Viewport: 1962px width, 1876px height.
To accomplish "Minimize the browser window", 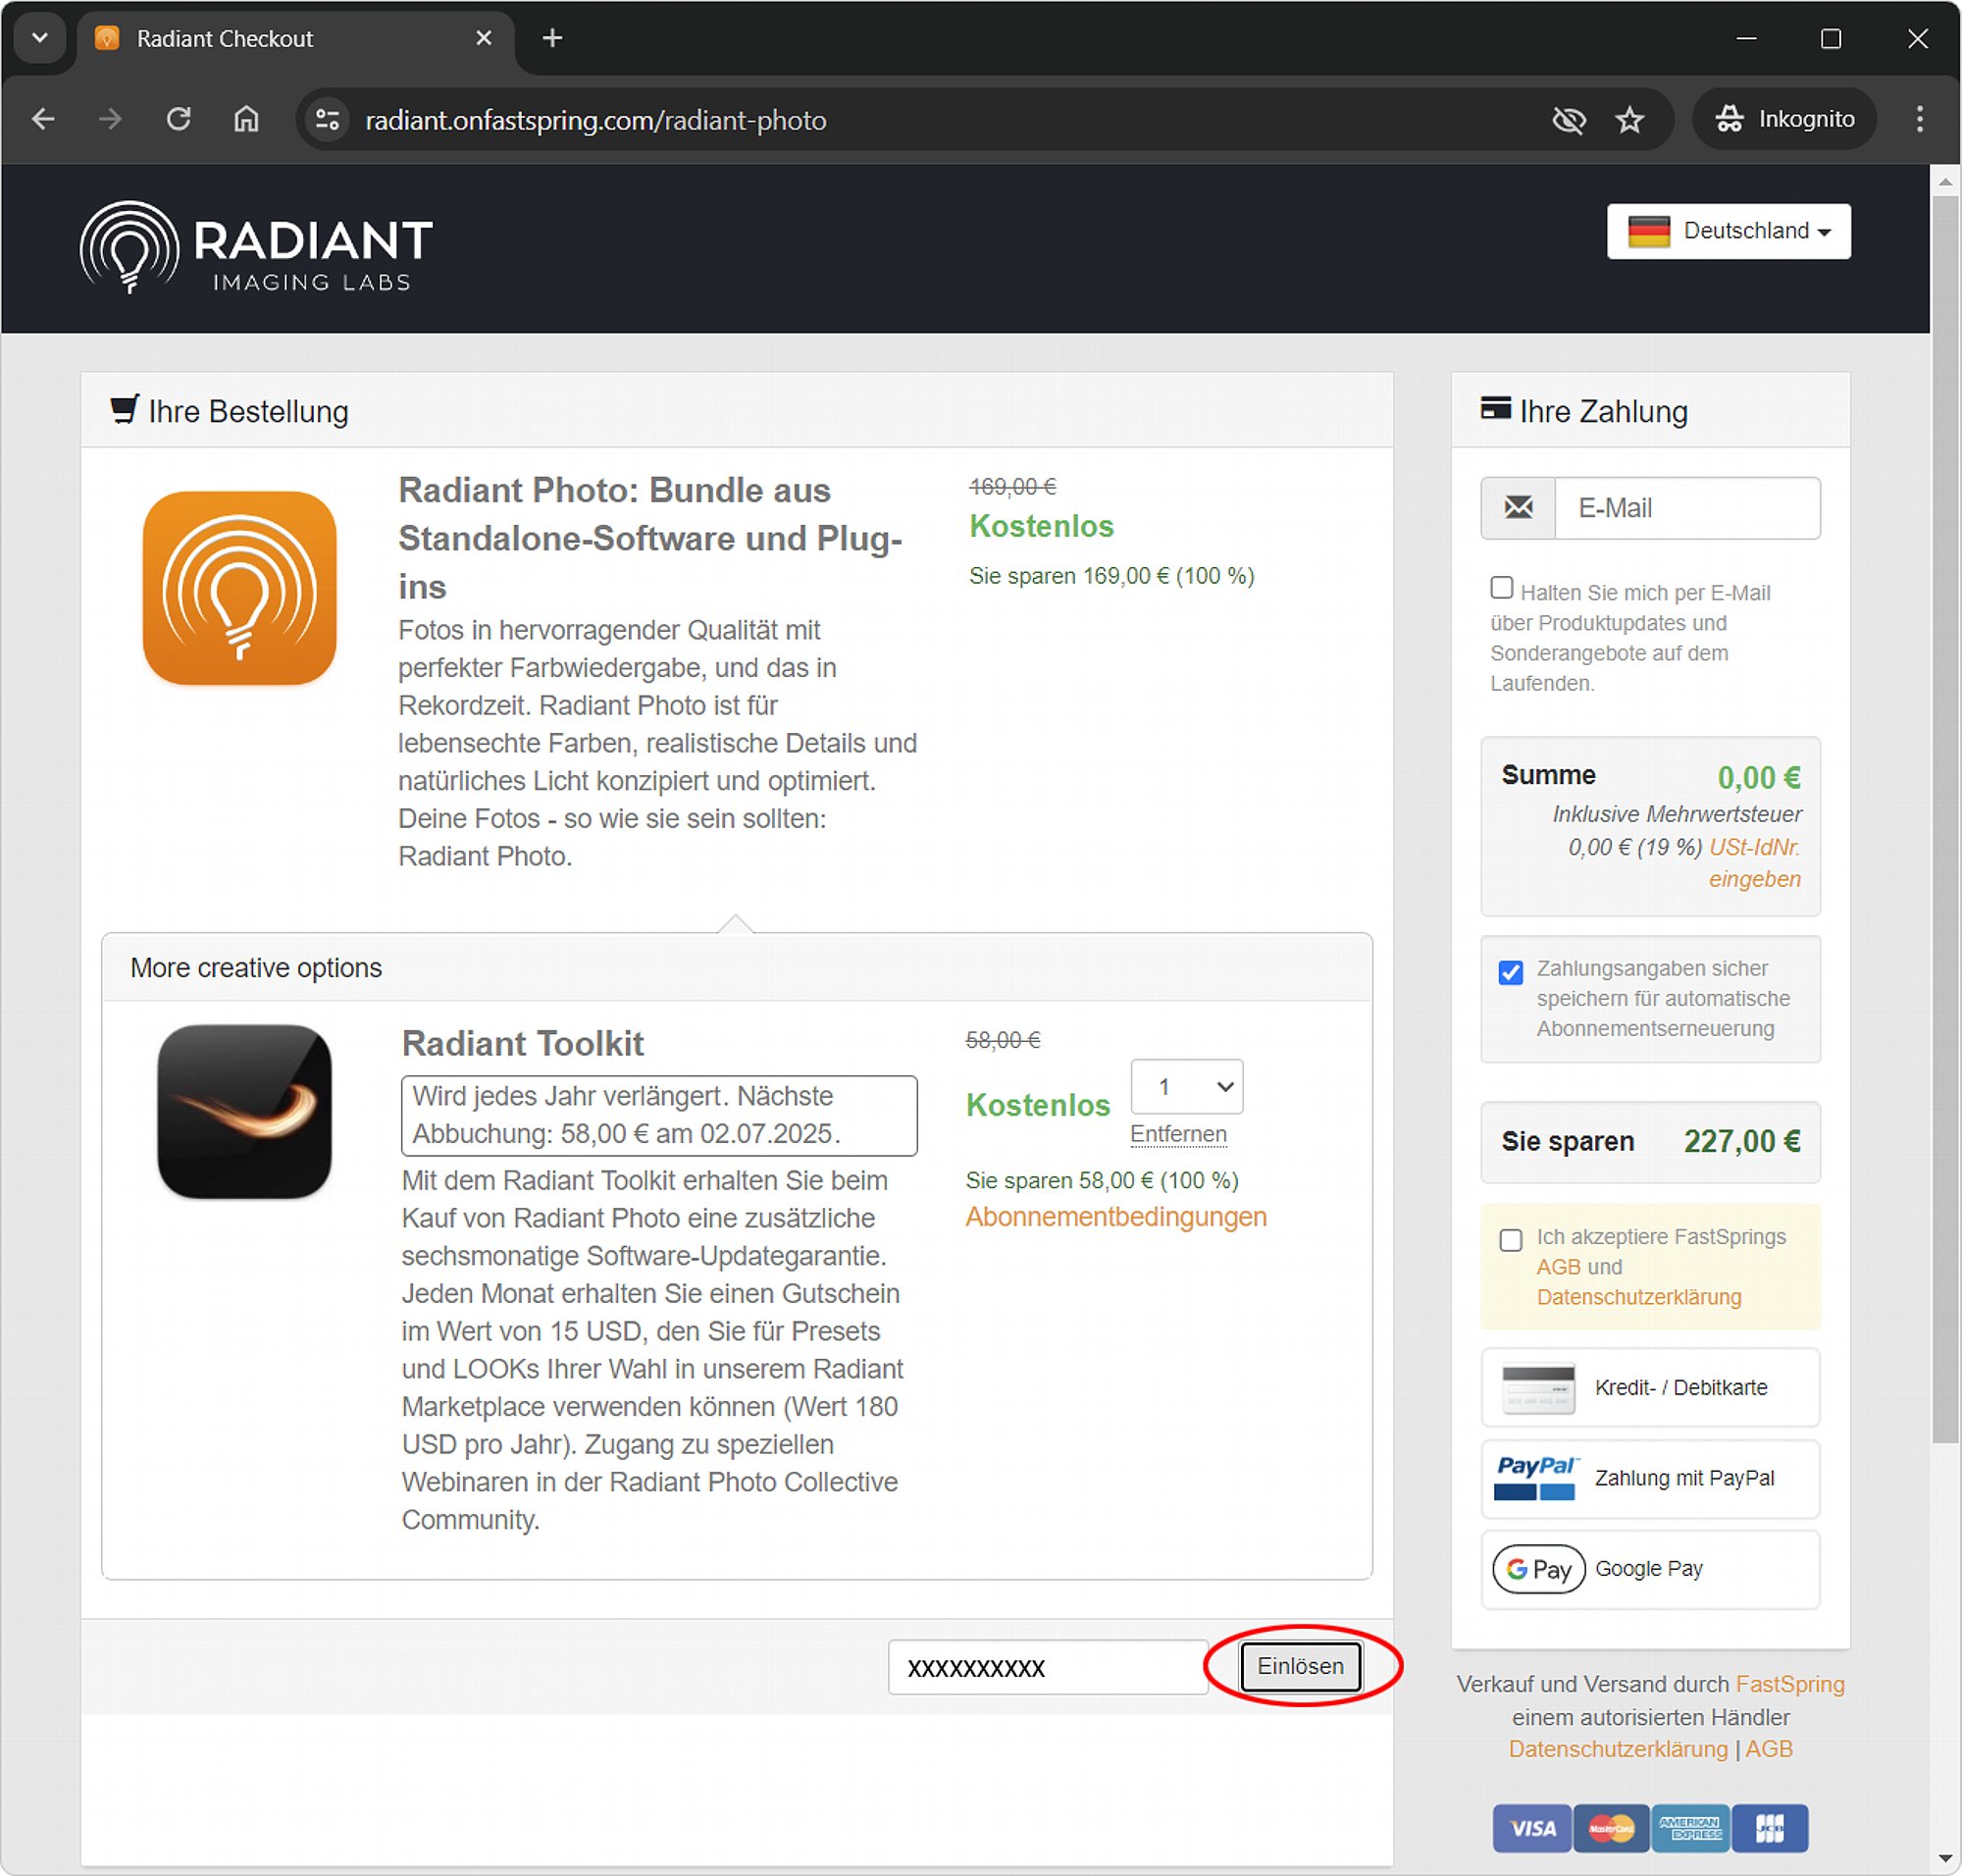I will tap(1746, 38).
